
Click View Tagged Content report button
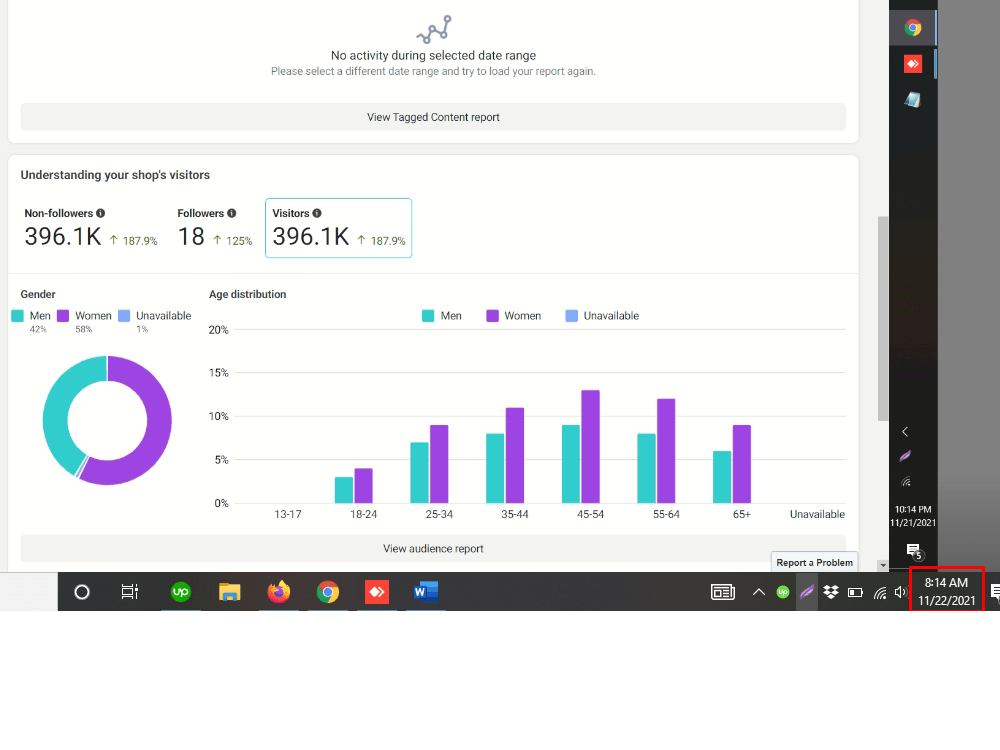tap(433, 117)
